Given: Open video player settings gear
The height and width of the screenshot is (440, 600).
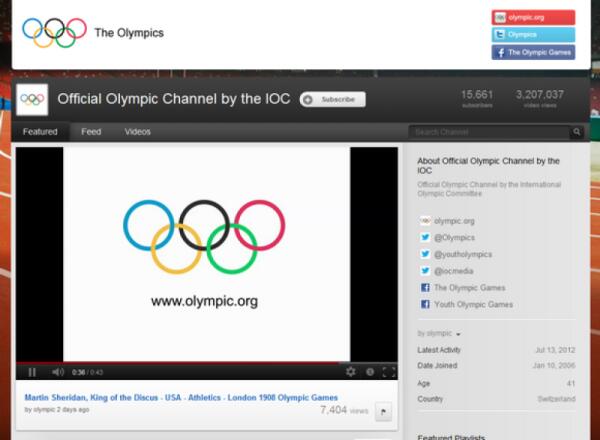Looking at the screenshot, I should coord(351,372).
